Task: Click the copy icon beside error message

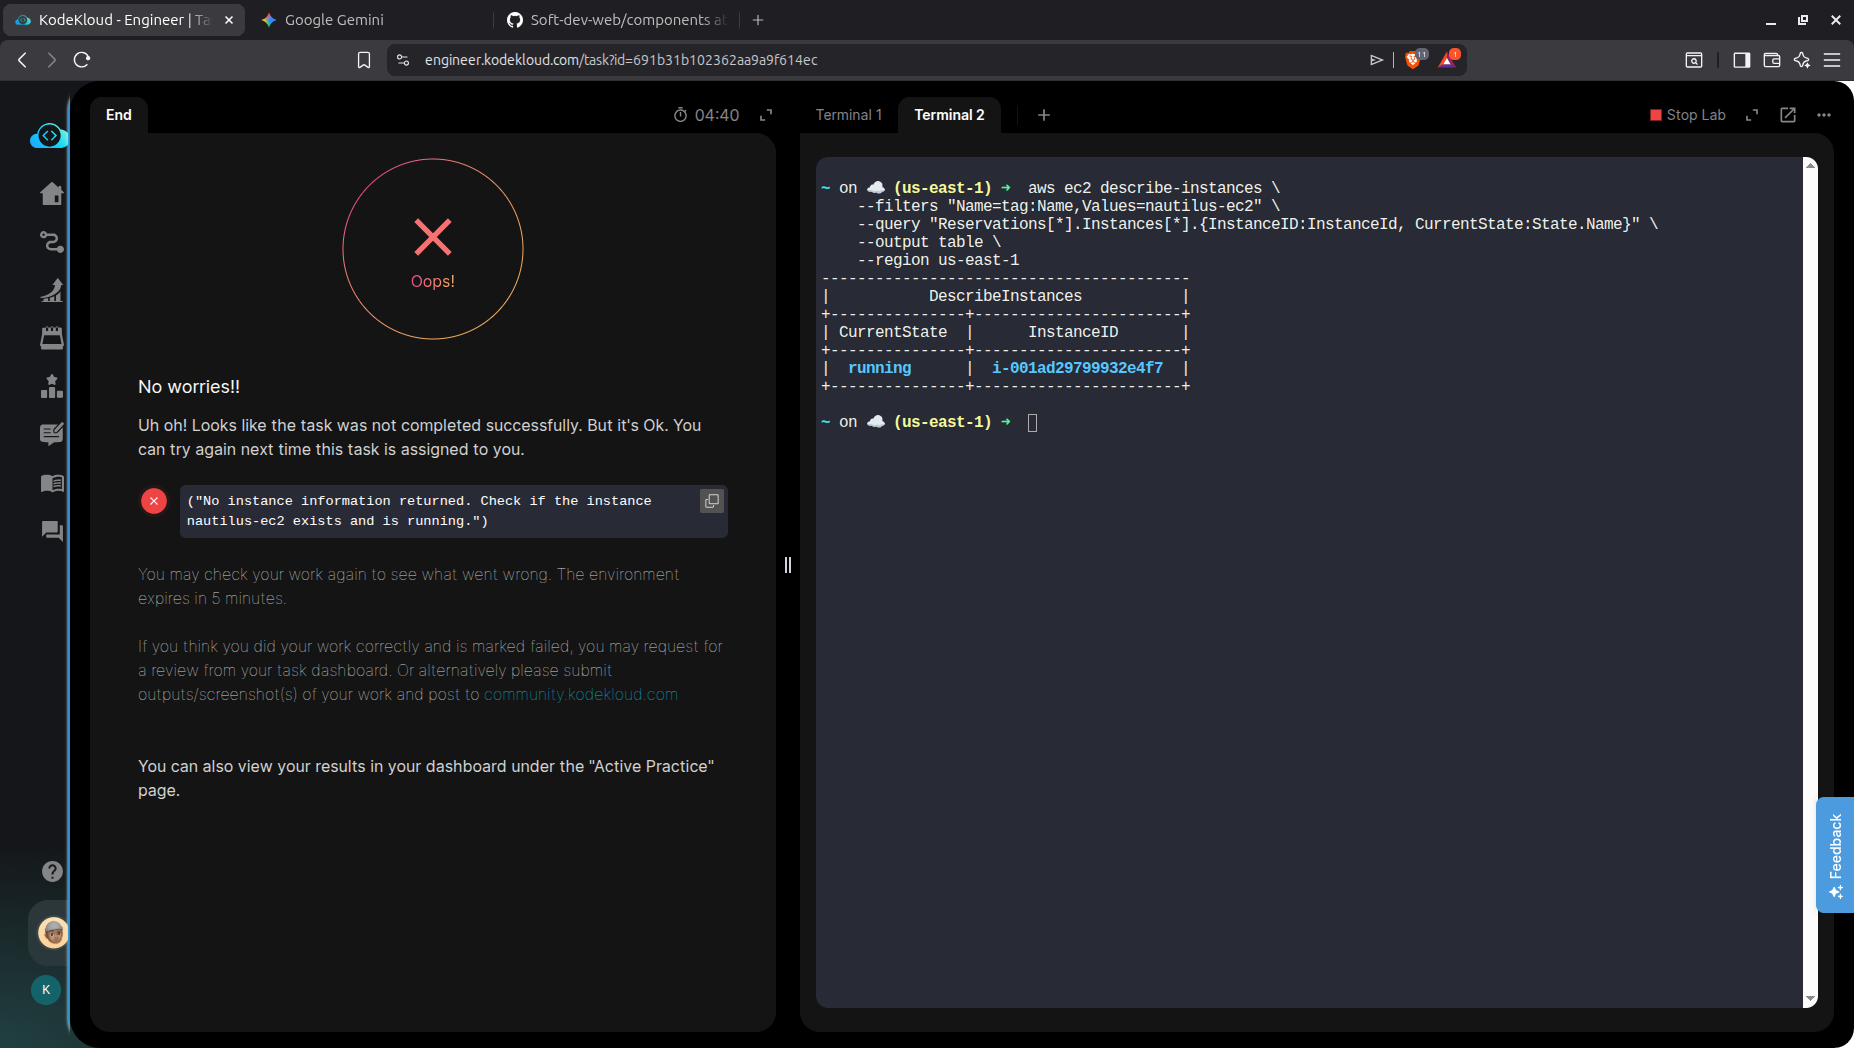Action: tap(711, 501)
